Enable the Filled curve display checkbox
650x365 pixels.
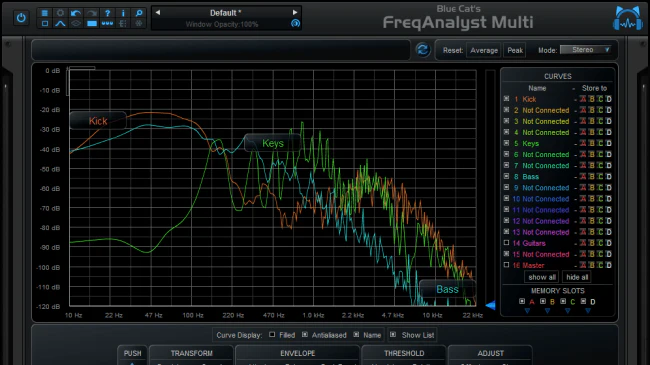[272, 334]
